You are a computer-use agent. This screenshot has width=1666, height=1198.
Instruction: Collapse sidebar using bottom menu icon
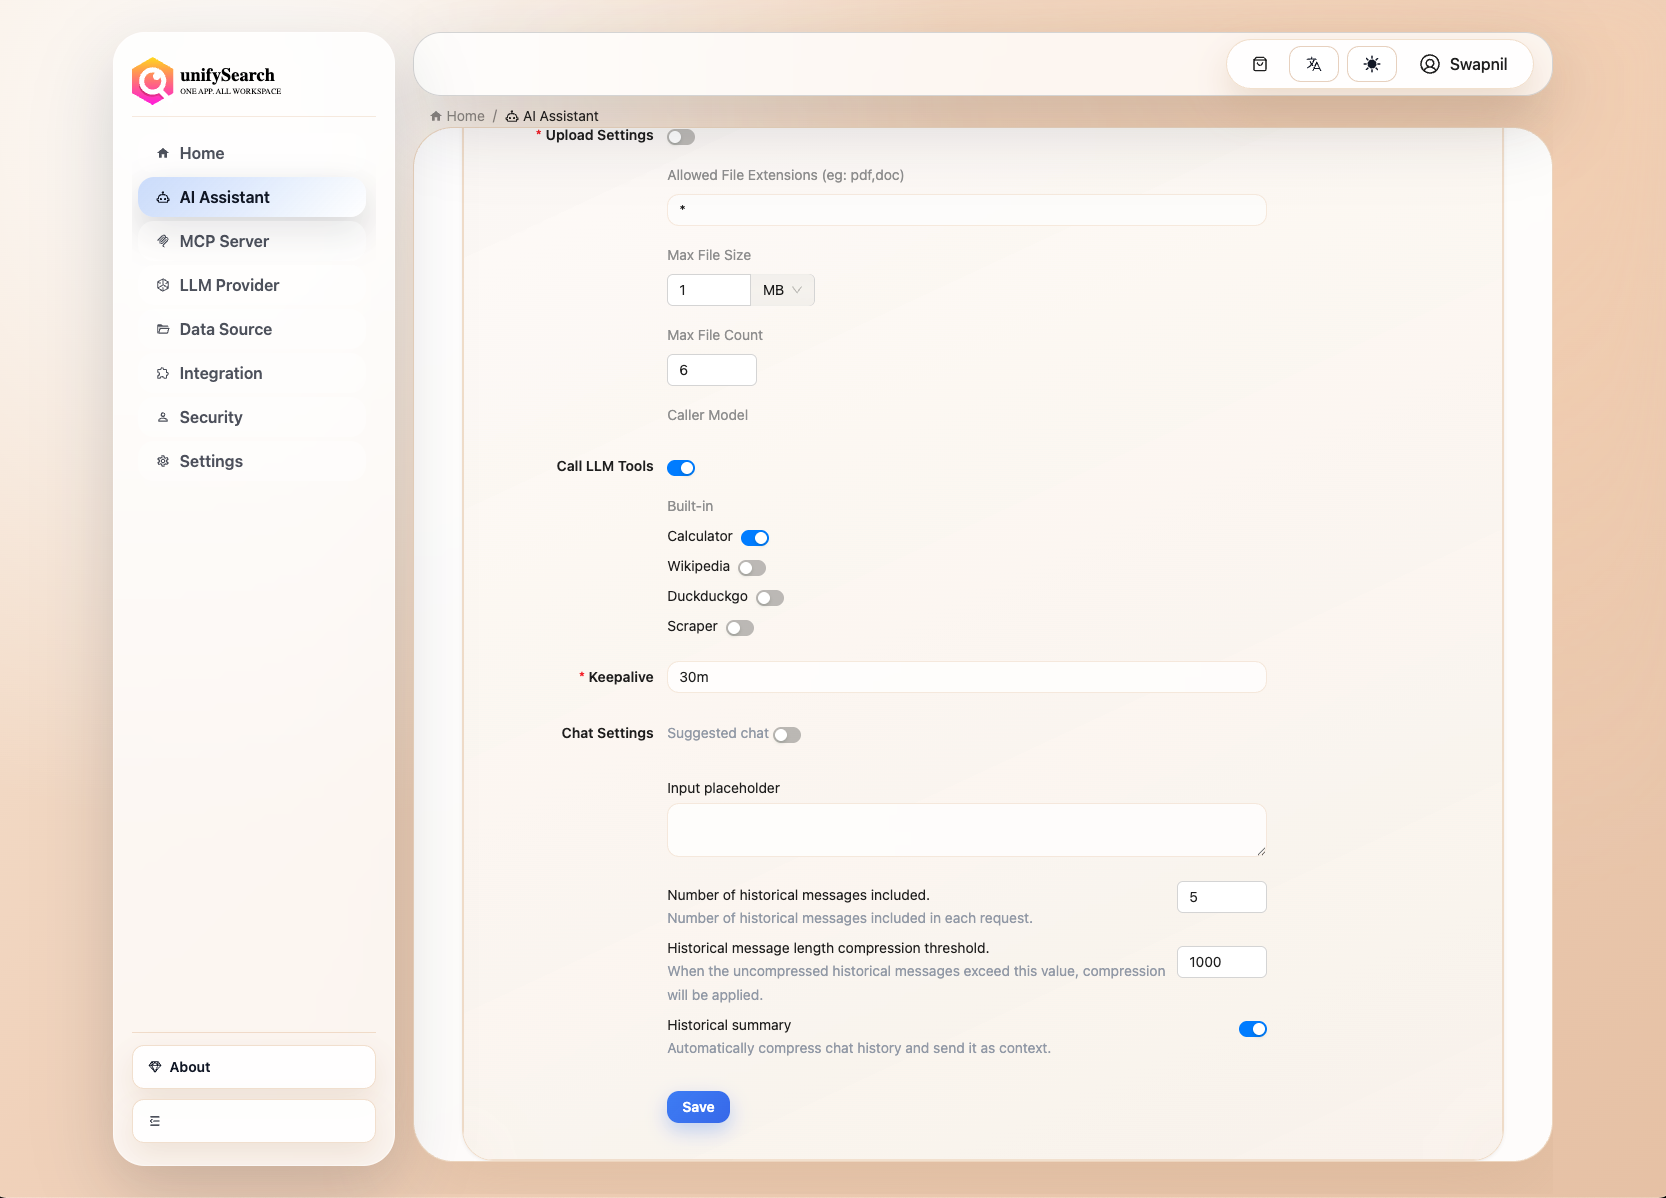coord(155,1121)
